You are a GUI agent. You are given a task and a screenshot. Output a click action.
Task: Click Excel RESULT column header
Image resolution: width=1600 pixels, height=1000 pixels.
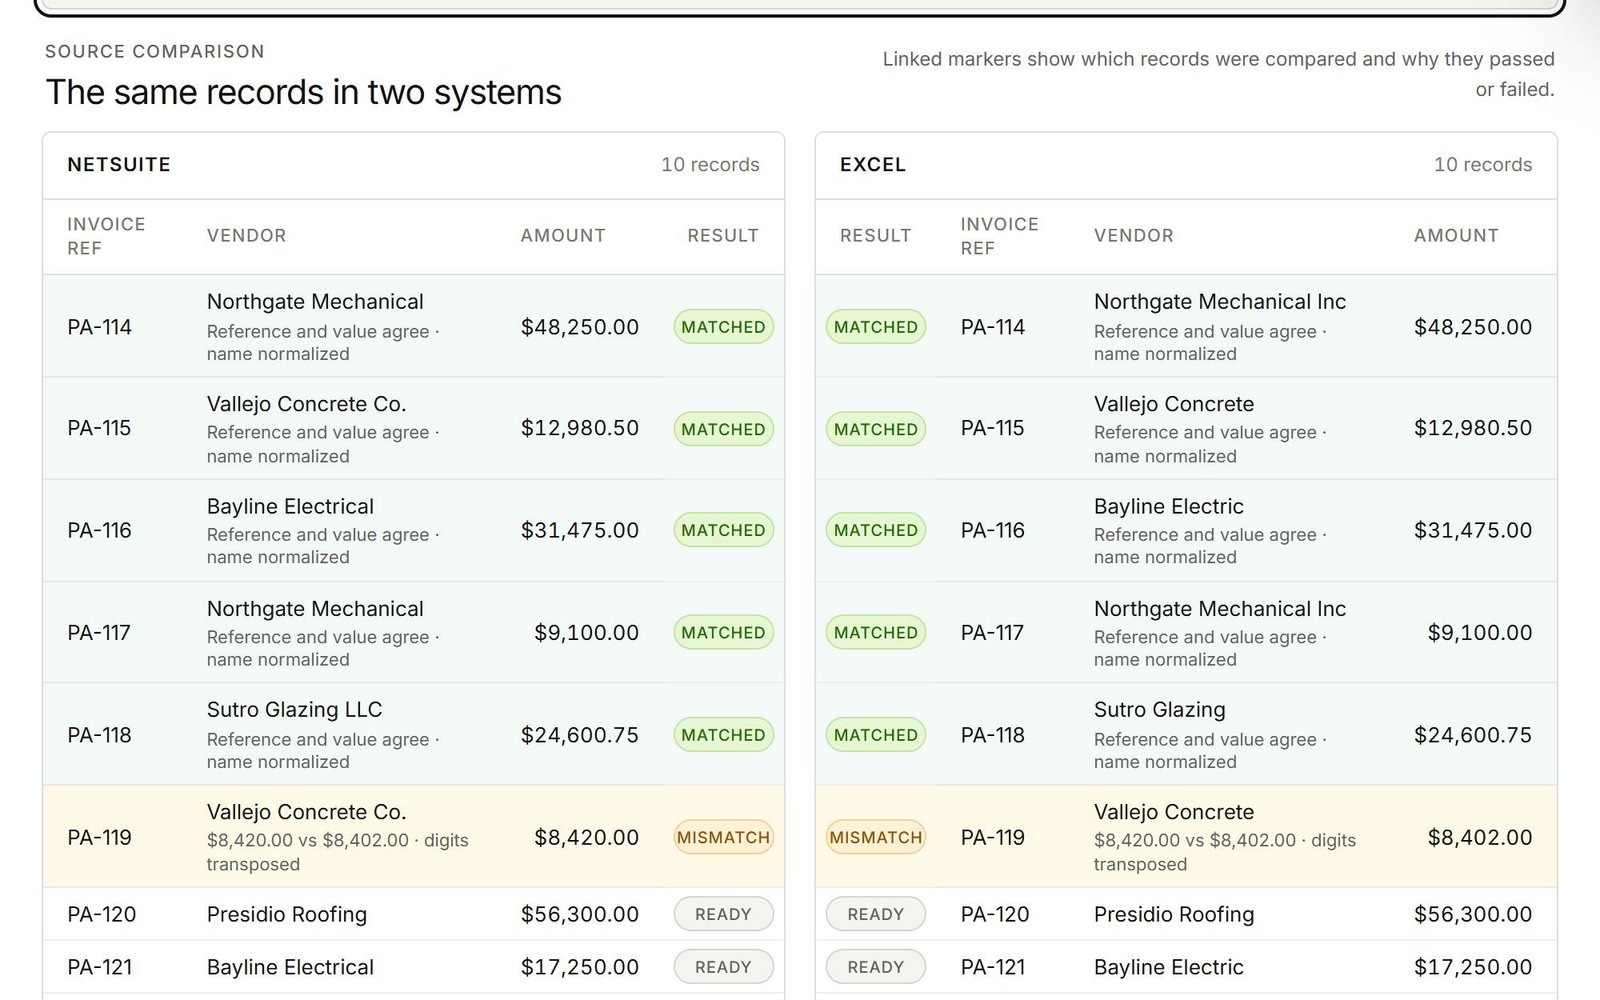[x=876, y=236]
